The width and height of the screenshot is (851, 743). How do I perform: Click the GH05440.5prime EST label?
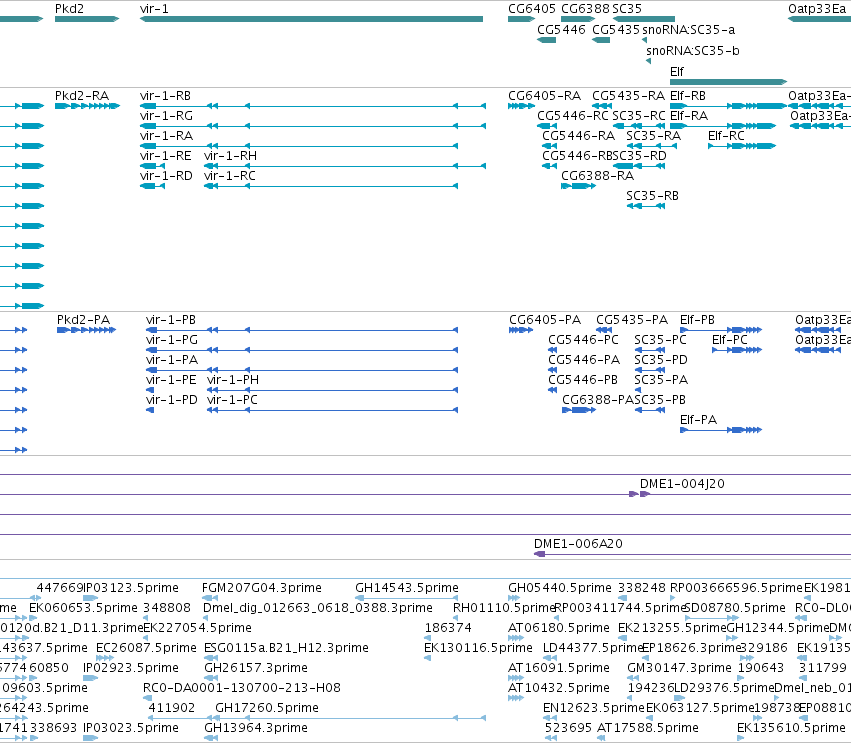pyautogui.click(x=560, y=588)
